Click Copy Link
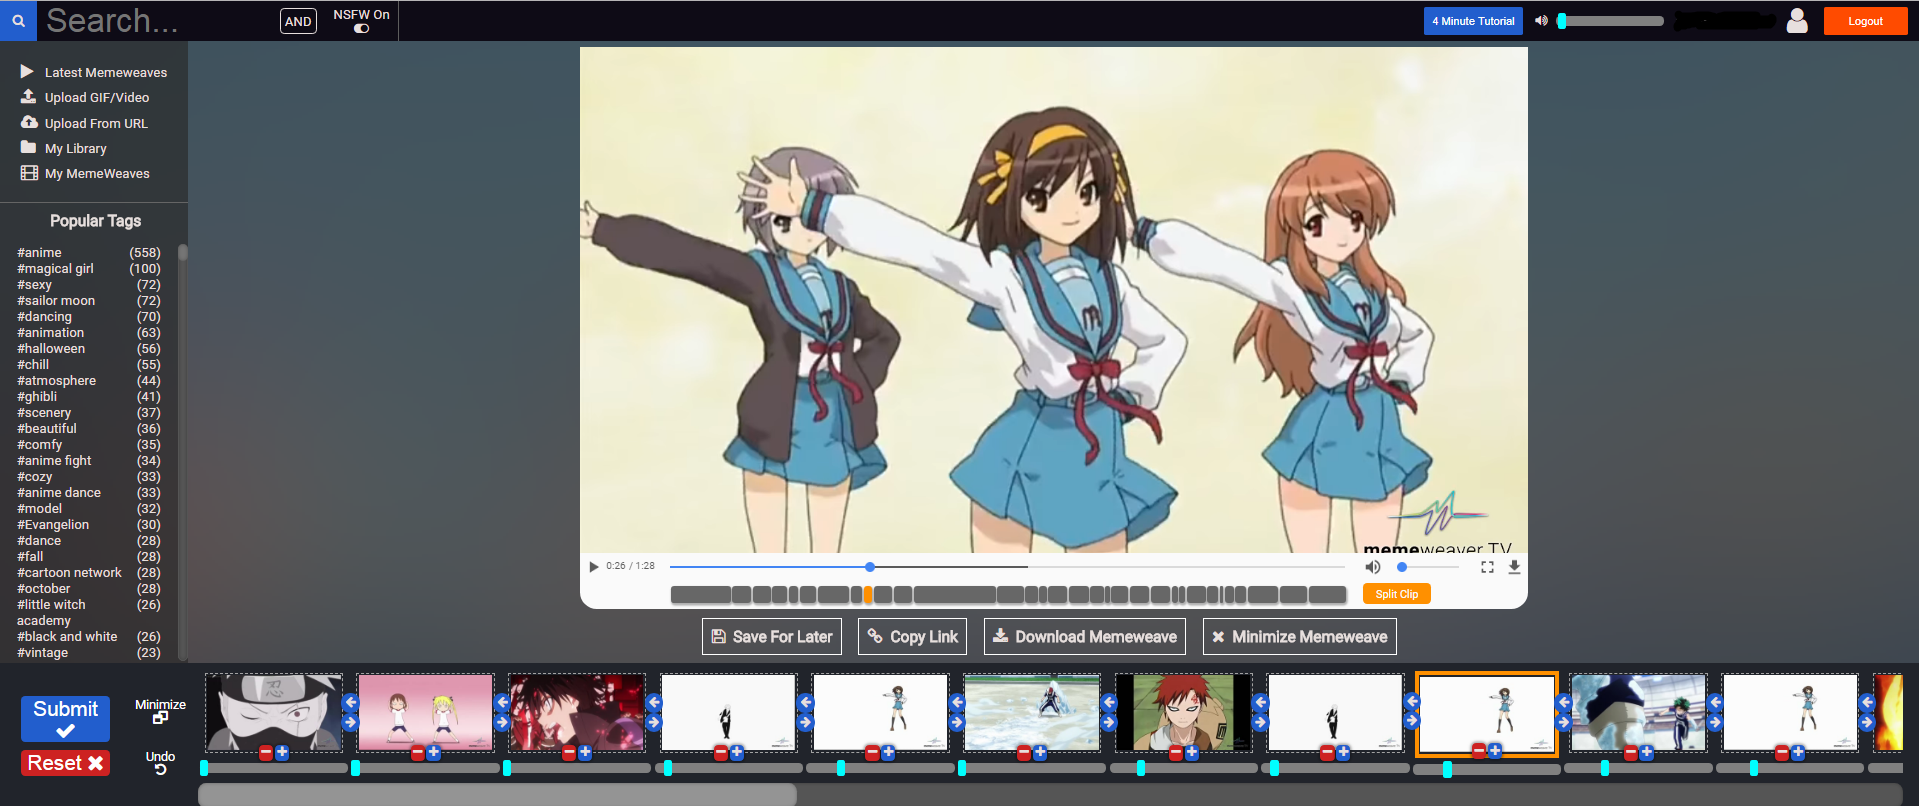The height and width of the screenshot is (806, 1919). [x=912, y=637]
